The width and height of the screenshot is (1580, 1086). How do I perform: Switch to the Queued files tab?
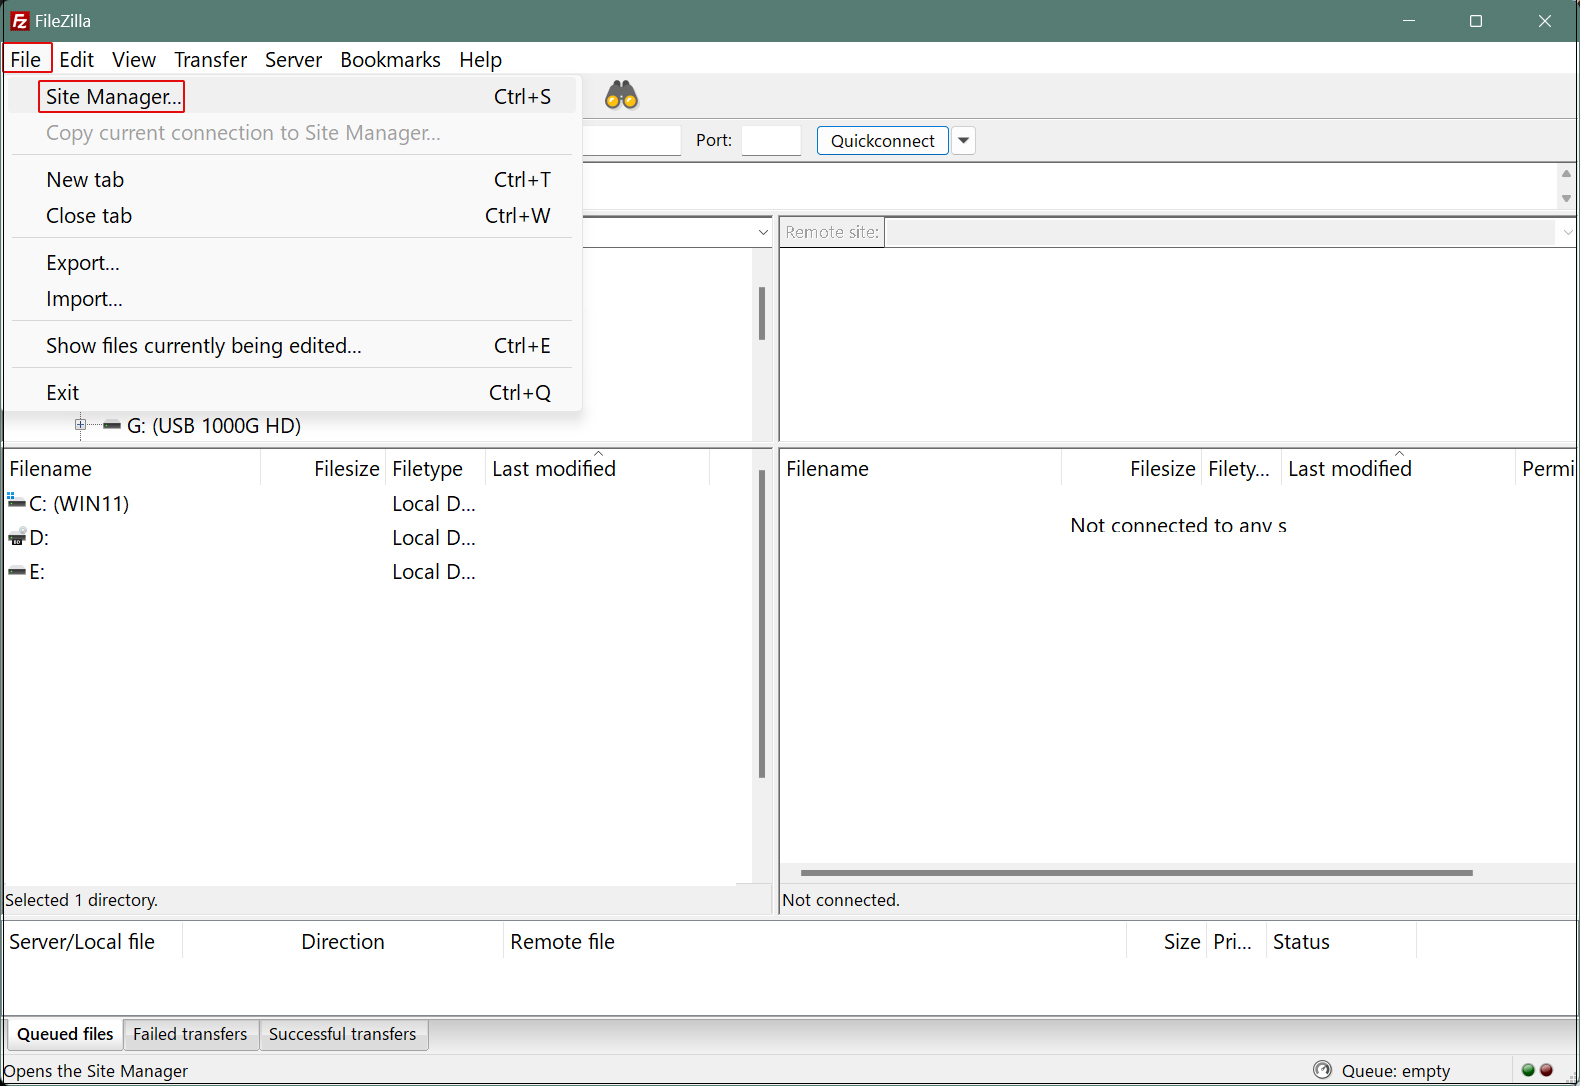point(65,1034)
